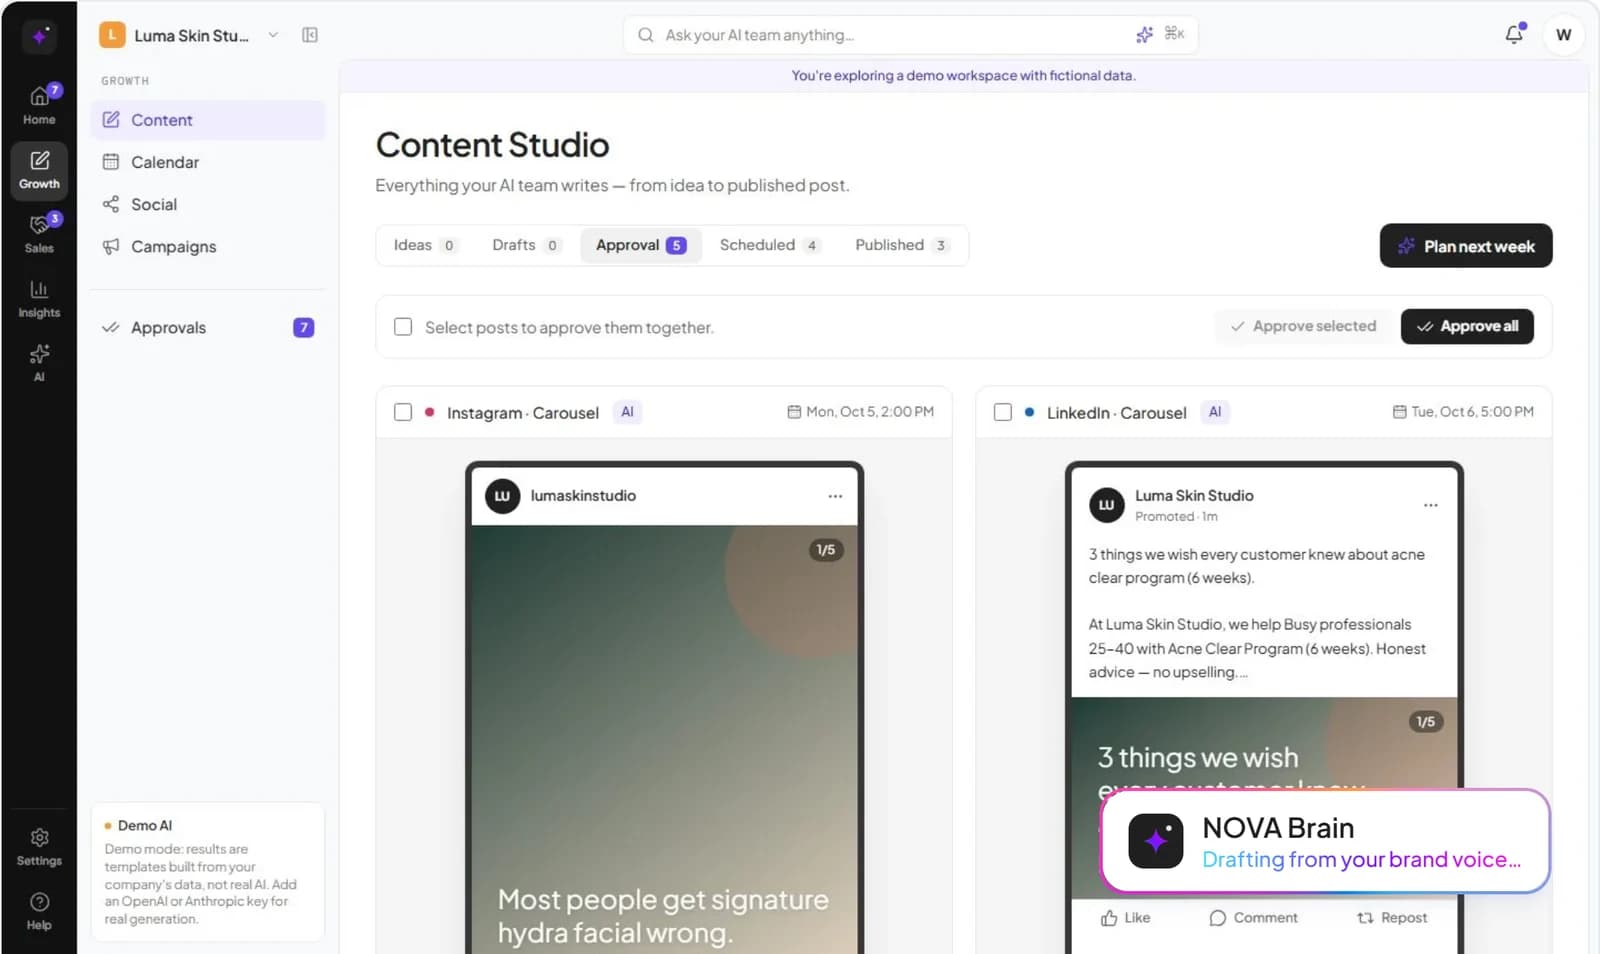Image resolution: width=1600 pixels, height=954 pixels.
Task: Open Help in the dark sidebar
Action: (x=39, y=910)
